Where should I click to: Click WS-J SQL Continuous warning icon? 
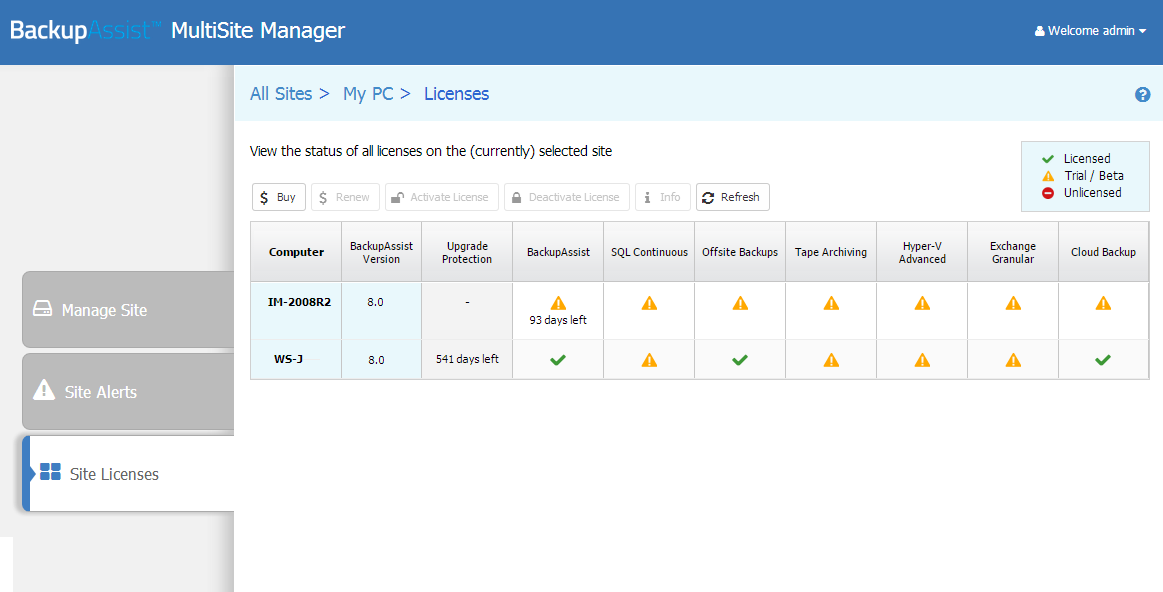click(x=649, y=360)
